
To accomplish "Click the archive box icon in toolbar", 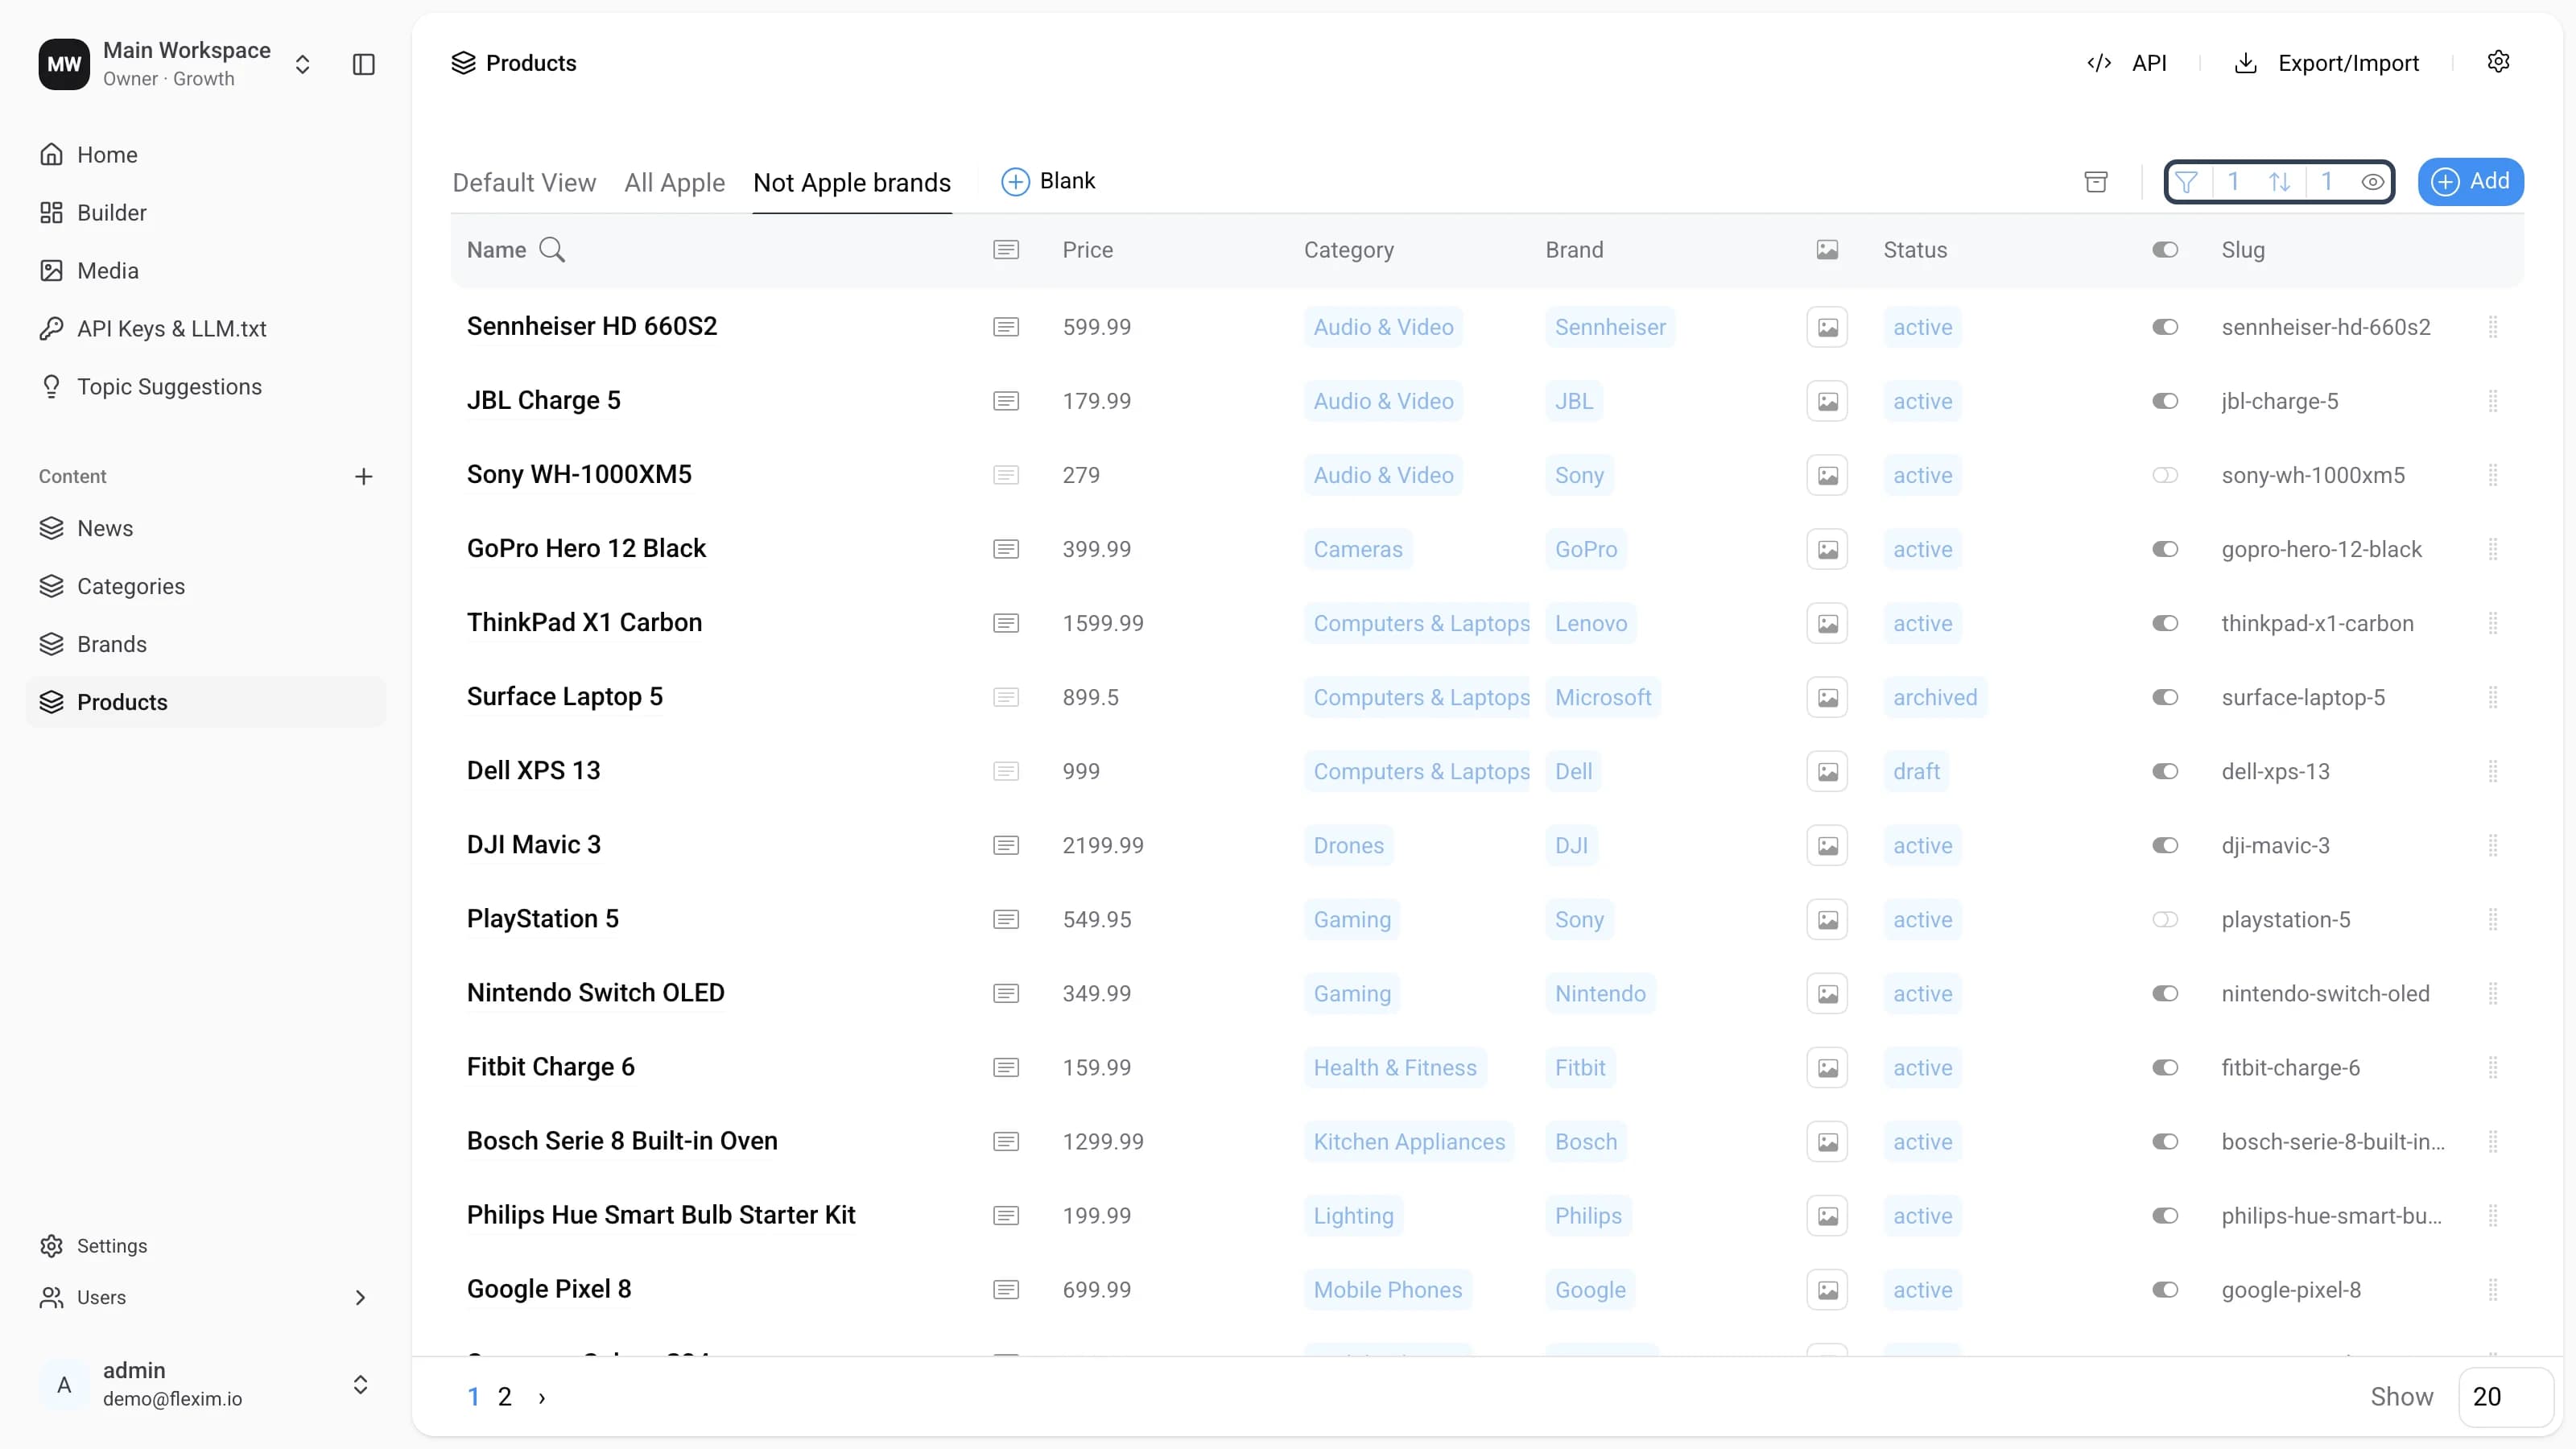I will tap(2096, 181).
